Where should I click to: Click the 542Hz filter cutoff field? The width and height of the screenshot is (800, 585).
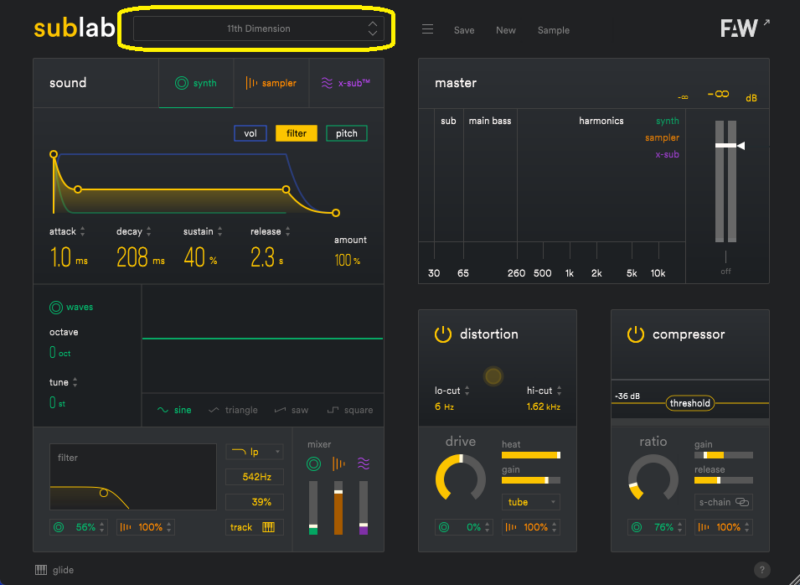tap(254, 477)
